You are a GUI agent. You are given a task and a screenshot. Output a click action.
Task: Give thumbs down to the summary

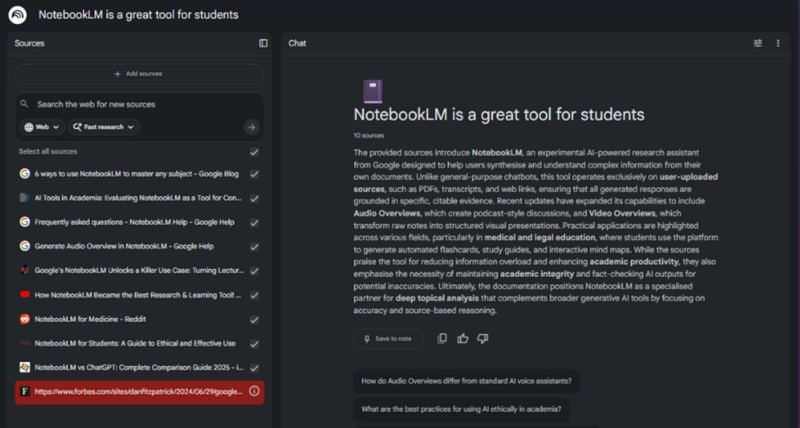click(483, 338)
